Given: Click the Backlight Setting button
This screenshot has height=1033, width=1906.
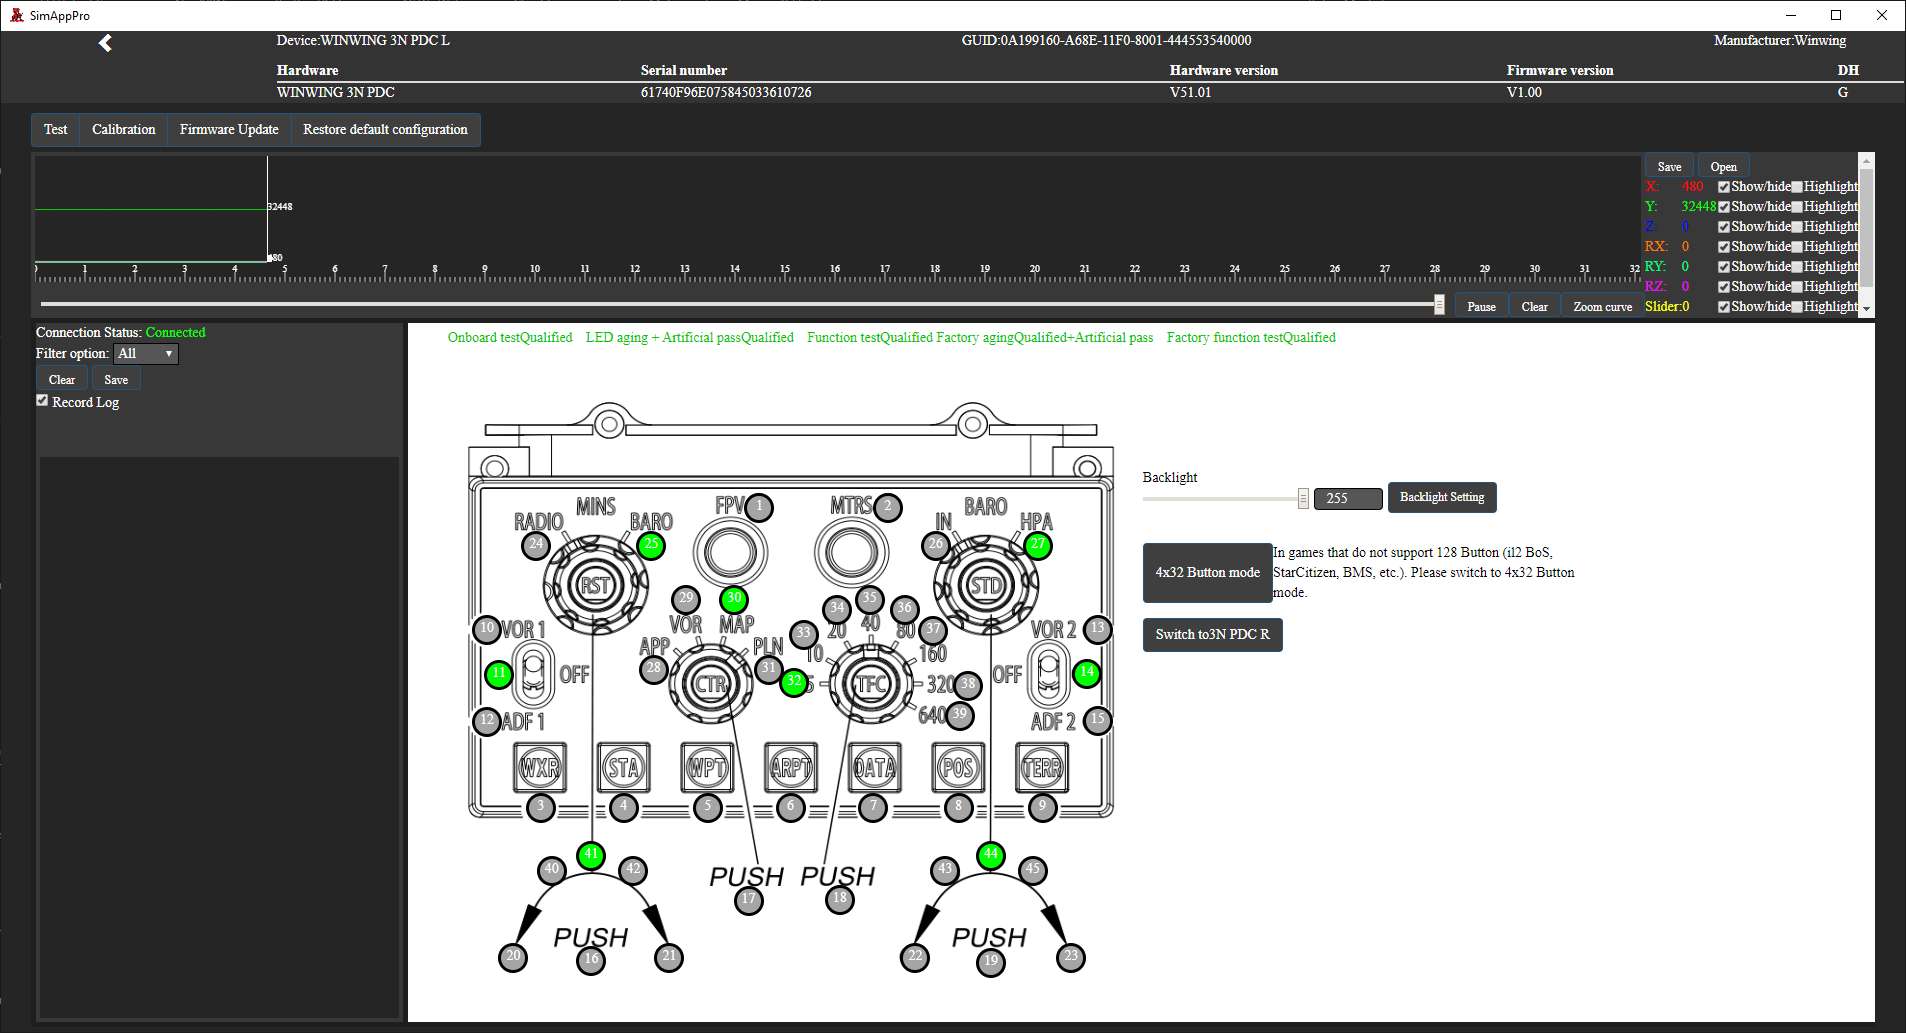Looking at the screenshot, I should pos(1441,498).
